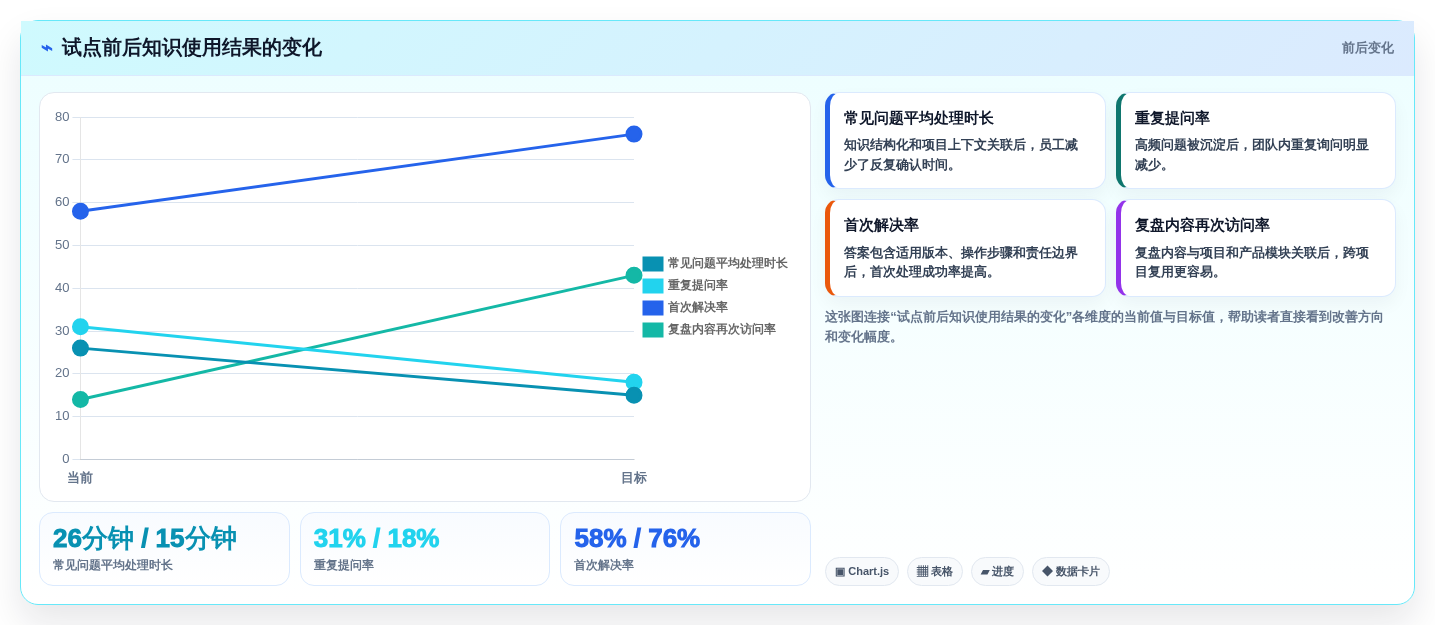
Task: Toggle the 重复提问率 legend color box
Action: [x=653, y=286]
